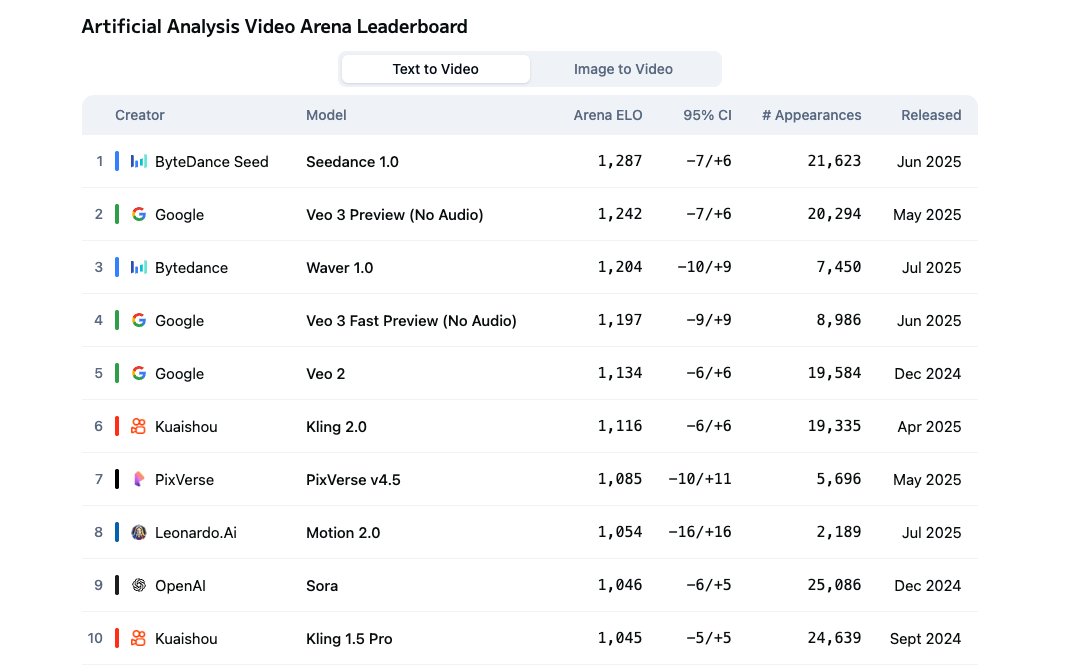Viewport: 1084px width, 672px height.
Task: Select the Kling 1.5 Pro model name
Action: point(348,639)
